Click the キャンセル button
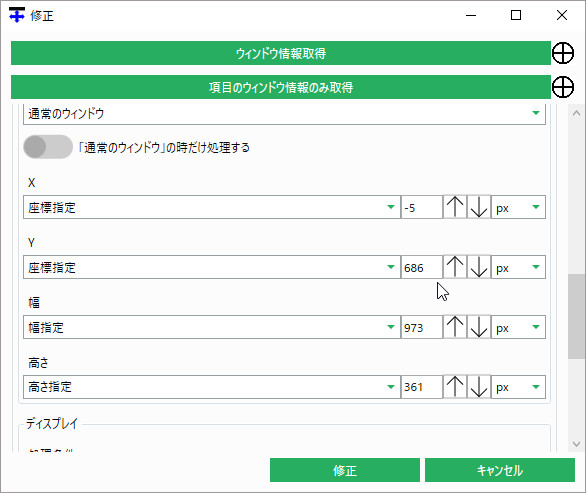Viewport: 586px width, 493px height. click(500, 470)
